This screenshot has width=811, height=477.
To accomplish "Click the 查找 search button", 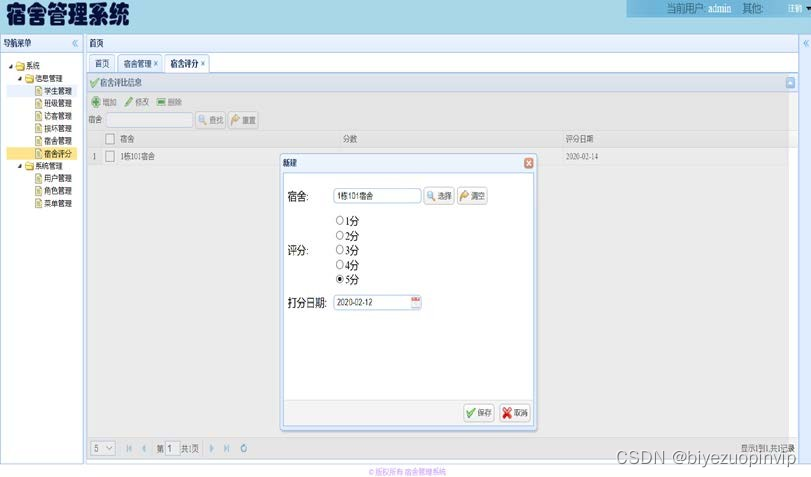I will [x=211, y=120].
